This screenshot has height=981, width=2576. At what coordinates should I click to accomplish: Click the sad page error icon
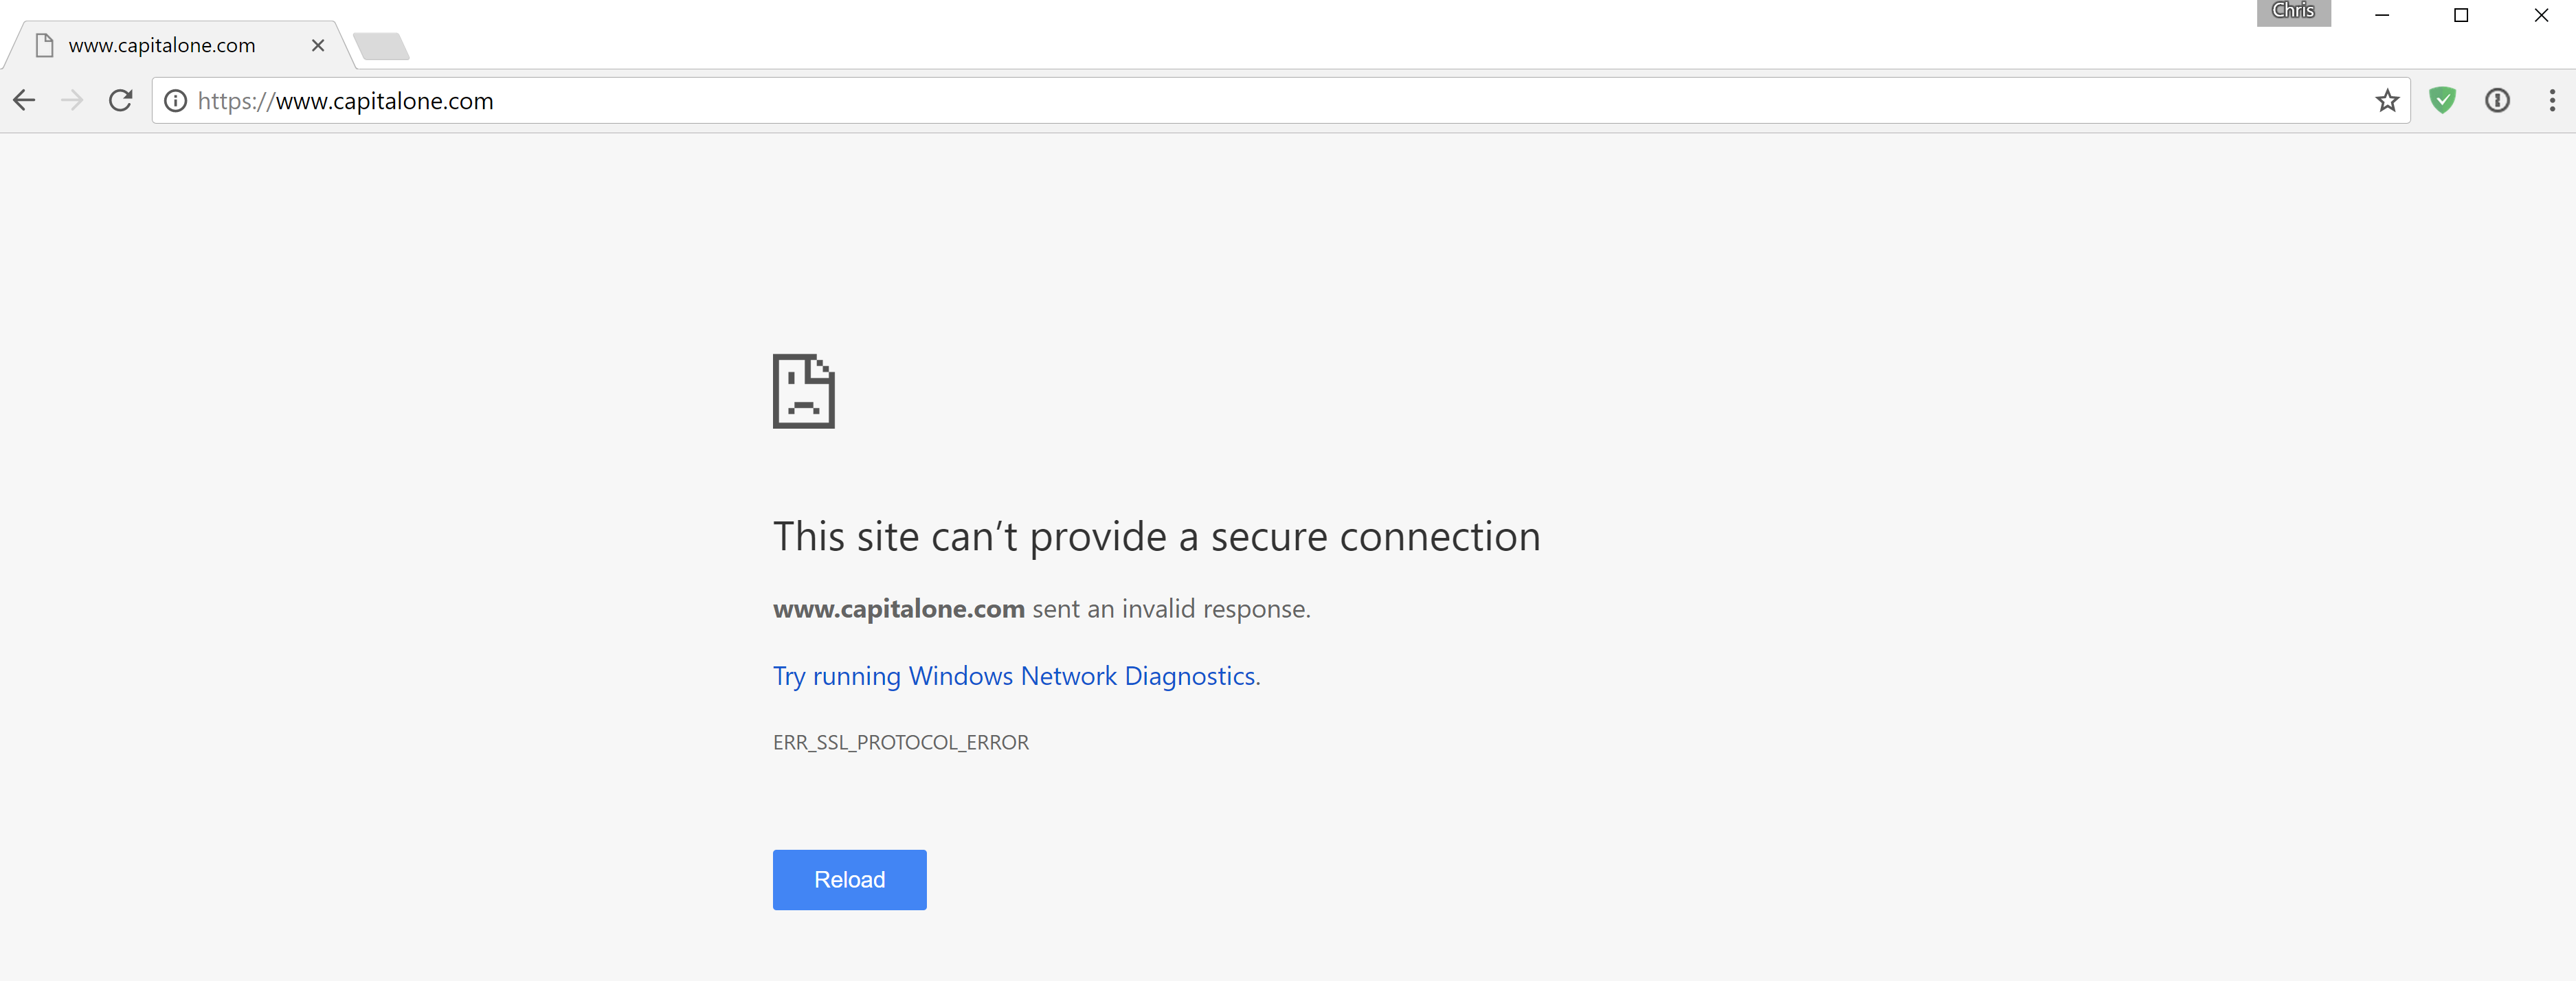tap(803, 392)
